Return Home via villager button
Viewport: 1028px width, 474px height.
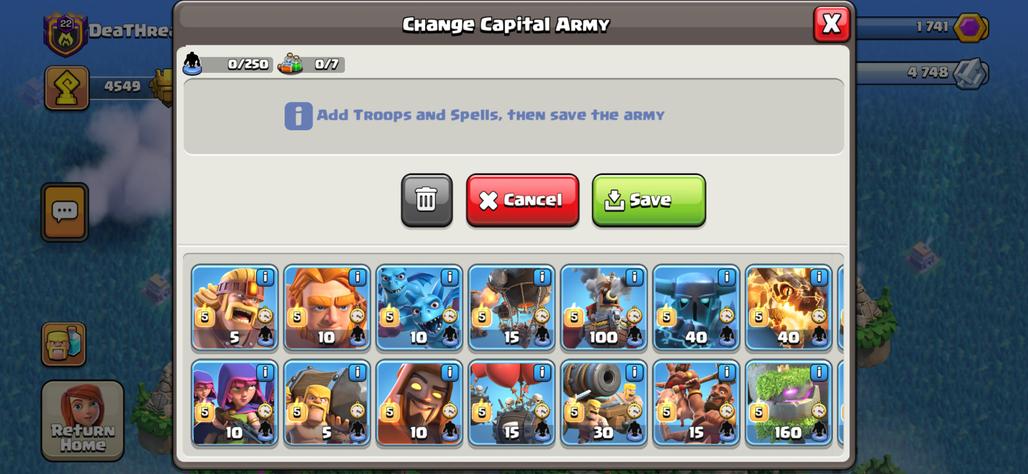pyautogui.click(x=83, y=420)
